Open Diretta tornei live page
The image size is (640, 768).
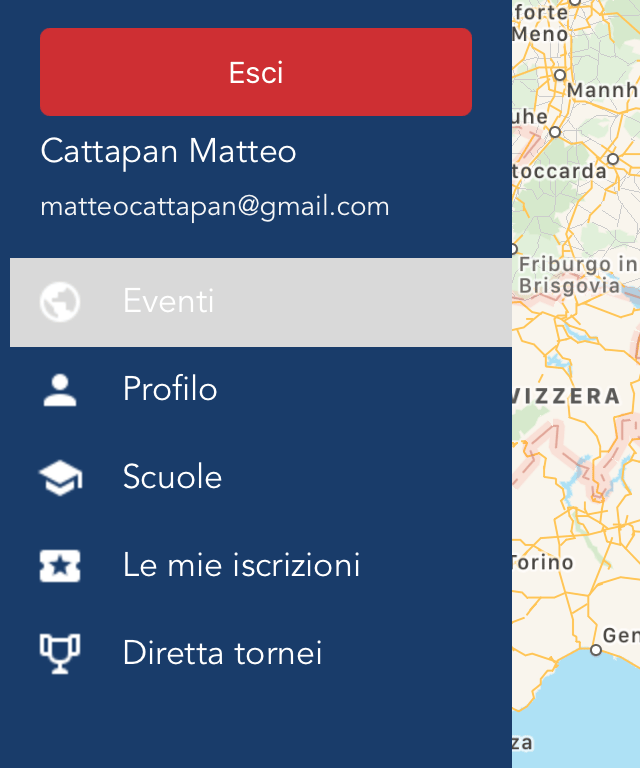tap(222, 653)
